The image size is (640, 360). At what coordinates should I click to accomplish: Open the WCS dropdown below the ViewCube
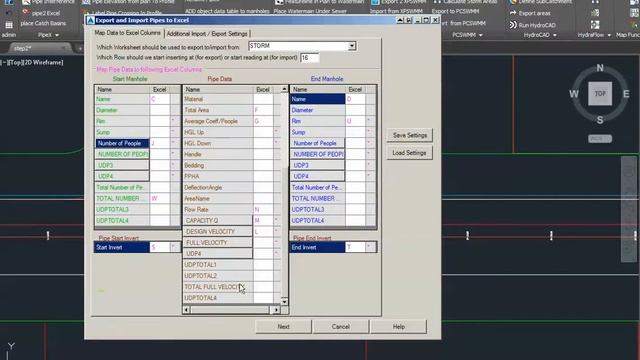click(600, 139)
